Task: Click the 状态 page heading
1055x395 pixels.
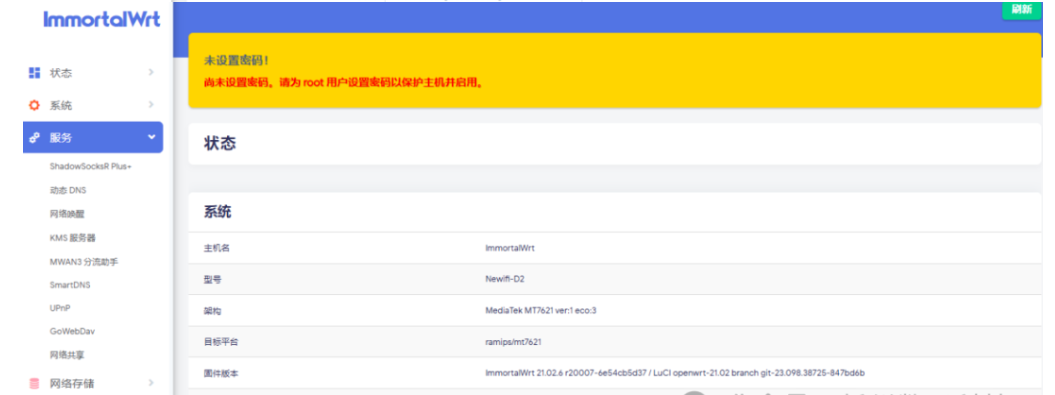Action: (219, 143)
